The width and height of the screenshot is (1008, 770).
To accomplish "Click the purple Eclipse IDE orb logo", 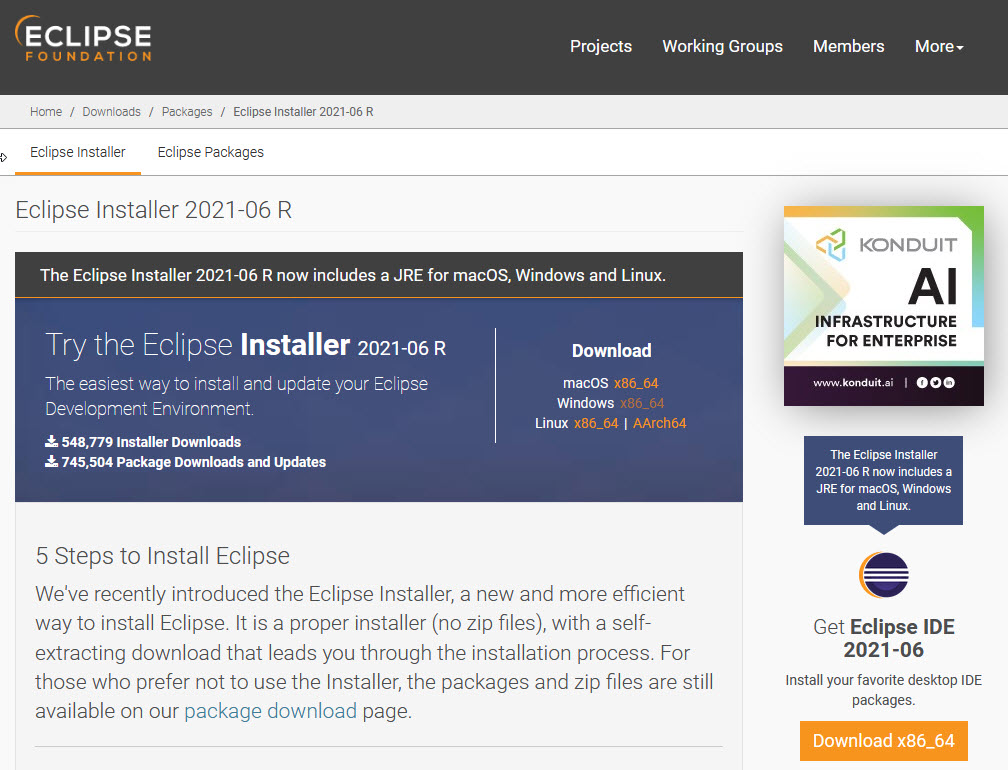I will [x=883, y=575].
